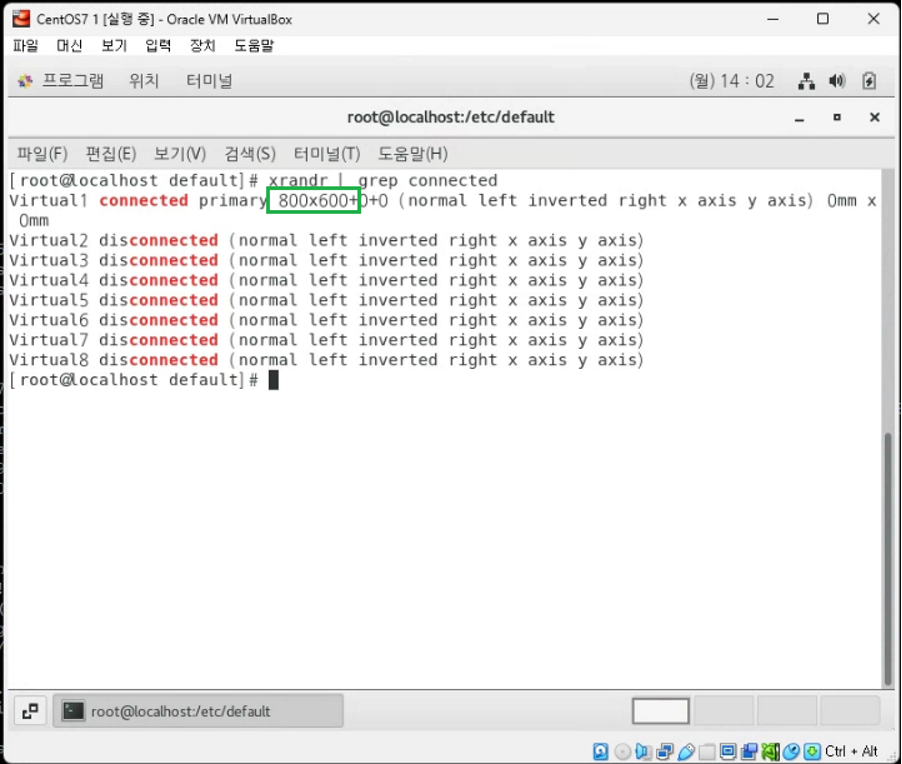Click the USB devices icon in VirtualBox status bar
This screenshot has width=902, height=764.
(x=686, y=751)
